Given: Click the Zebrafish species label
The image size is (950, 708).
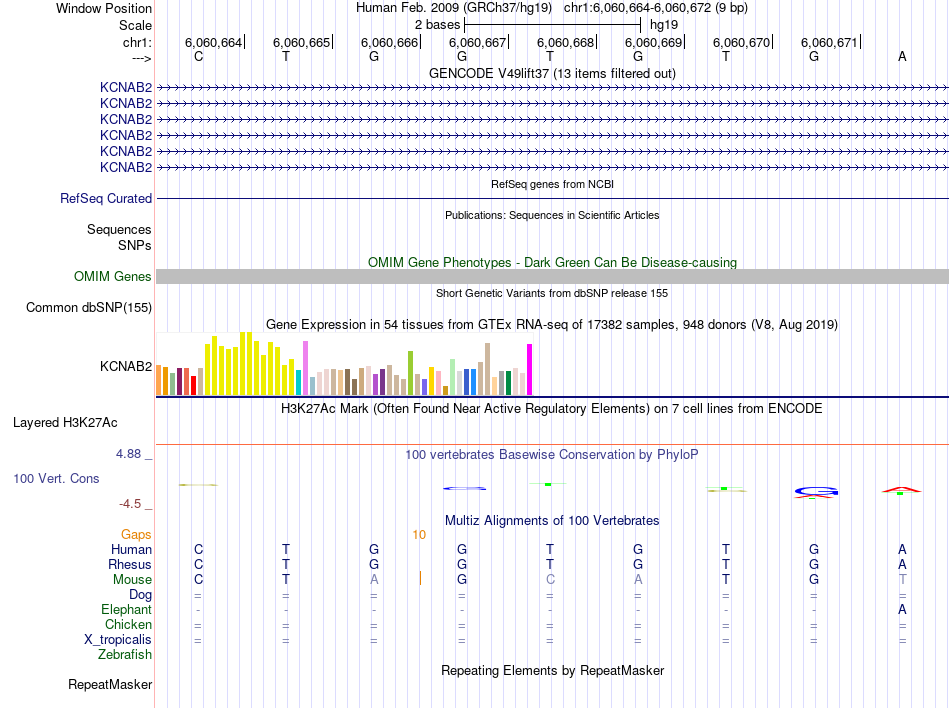Looking at the screenshot, I should (125, 654).
